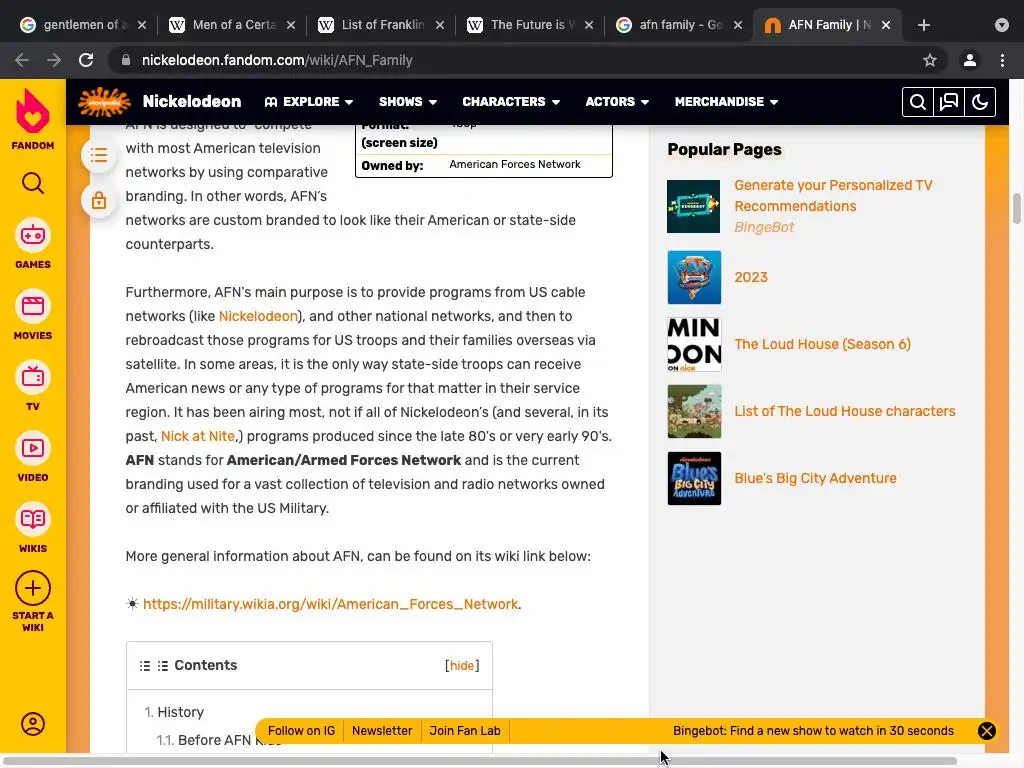
Task: Close the AFN Family tab
Action: click(886, 25)
